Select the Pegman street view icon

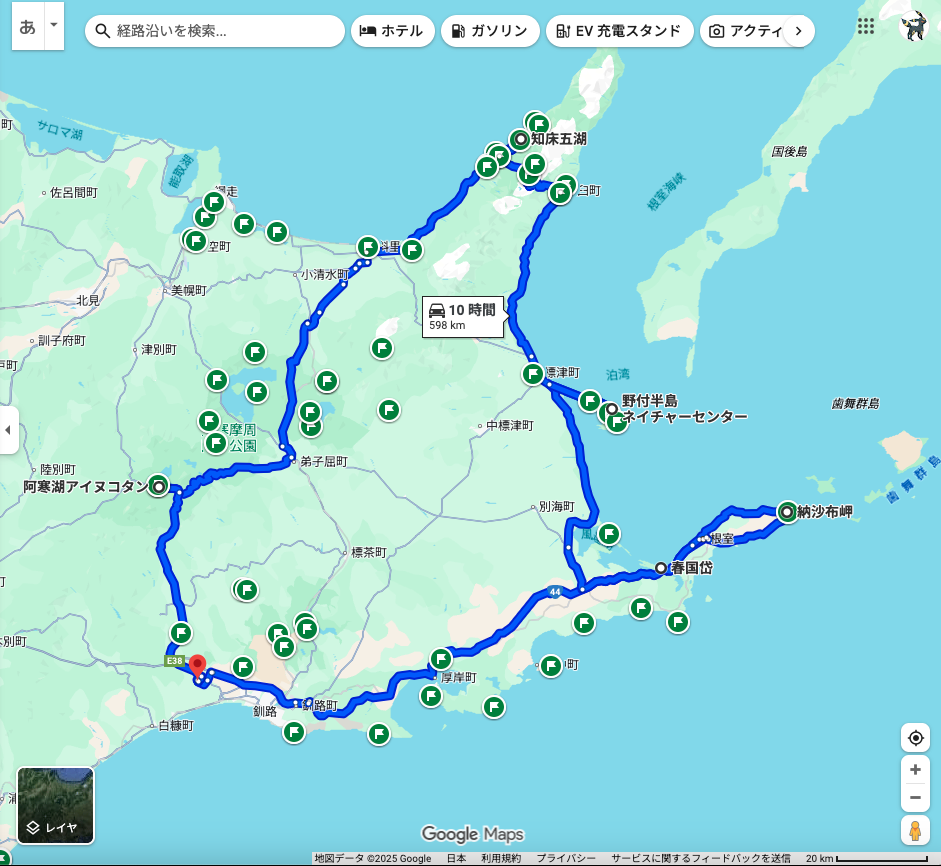(x=915, y=831)
